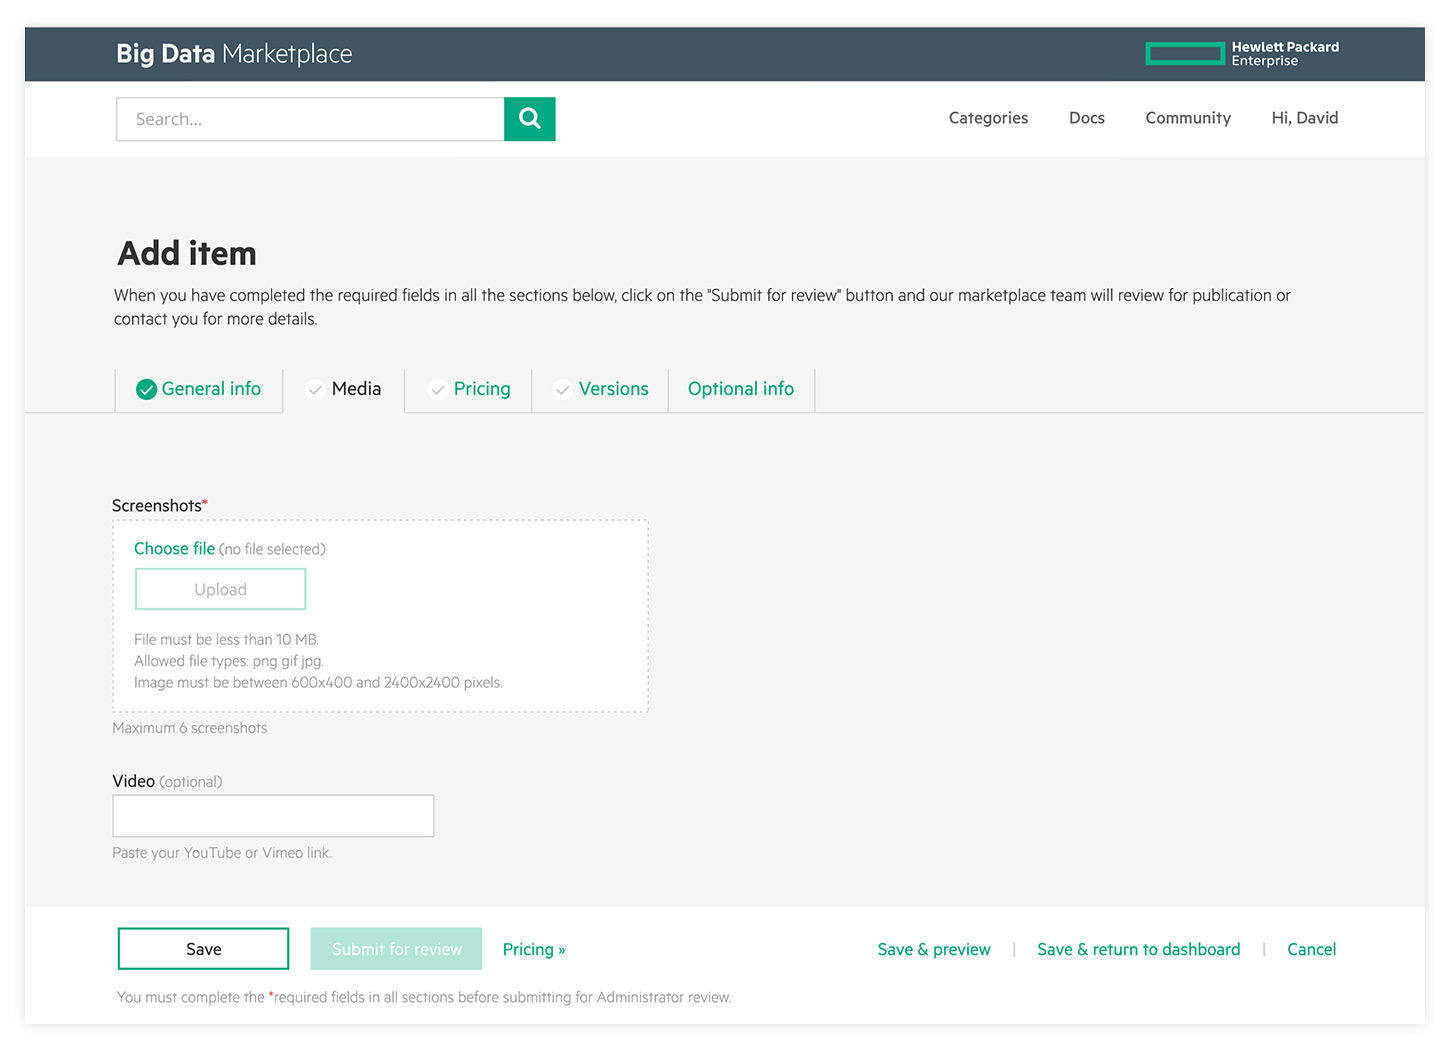
Task: Open the Categories menu
Action: [x=987, y=118]
